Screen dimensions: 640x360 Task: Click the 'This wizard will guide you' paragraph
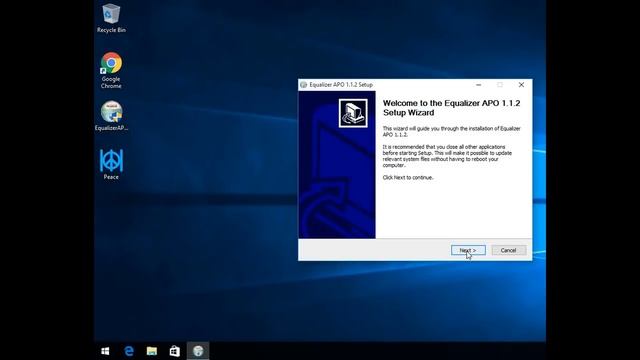click(x=451, y=131)
